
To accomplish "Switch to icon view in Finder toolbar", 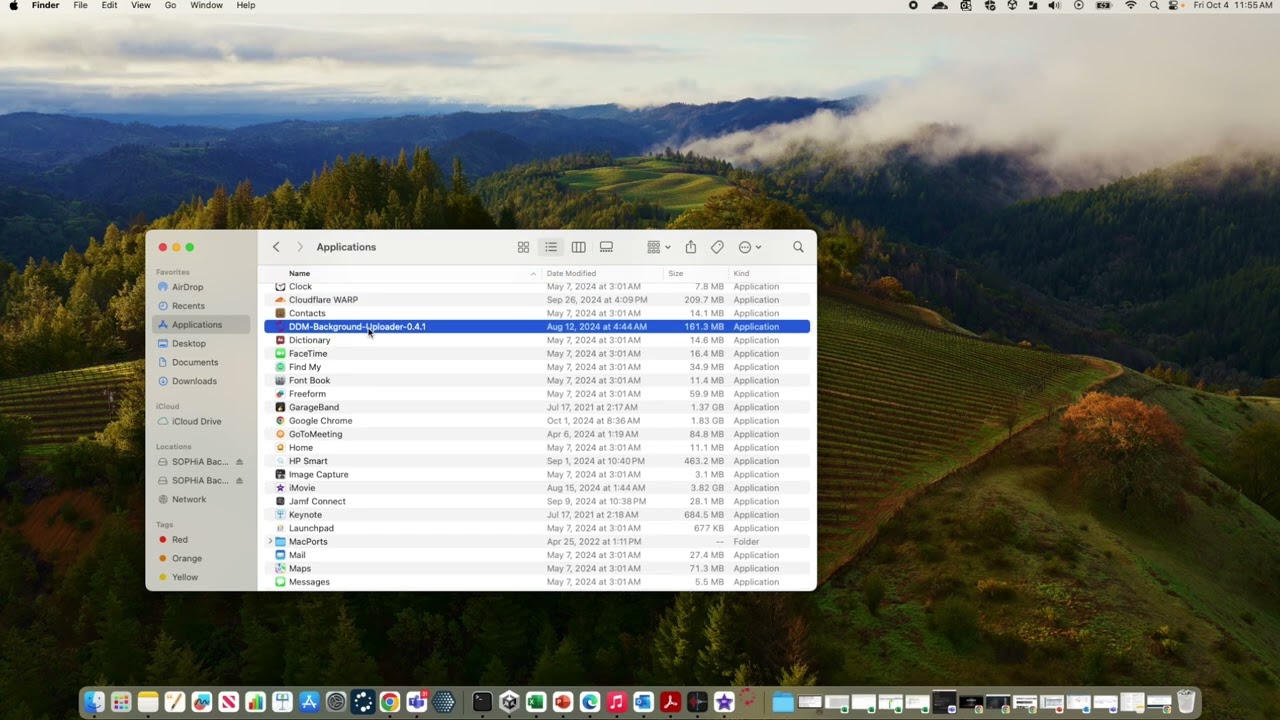I will (x=523, y=247).
